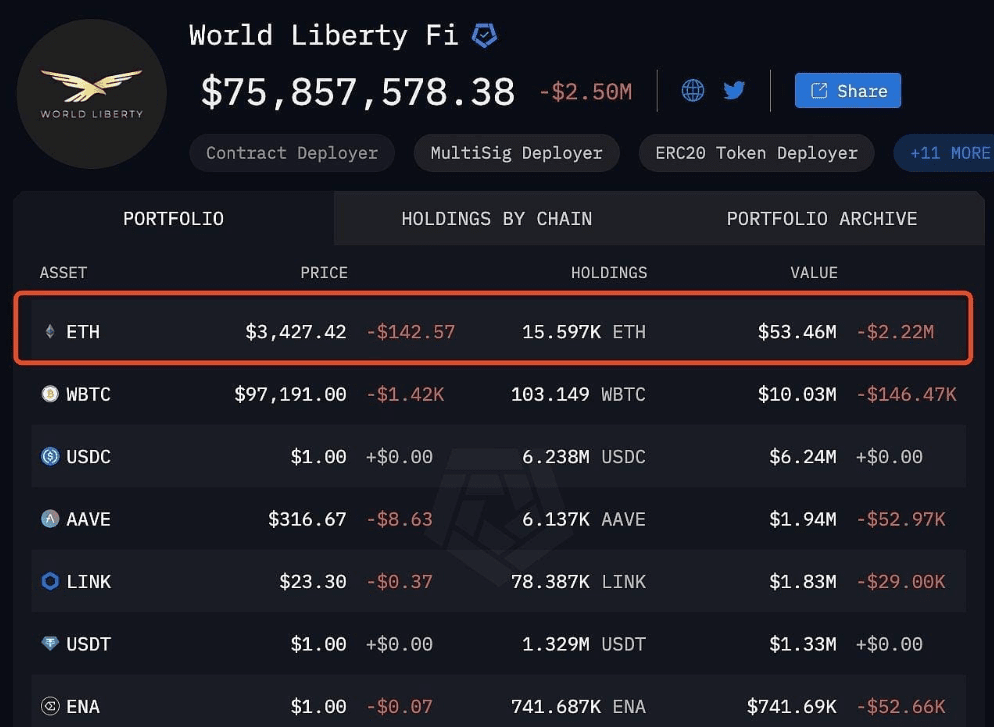Click the World Liberty logo avatar

[92, 93]
